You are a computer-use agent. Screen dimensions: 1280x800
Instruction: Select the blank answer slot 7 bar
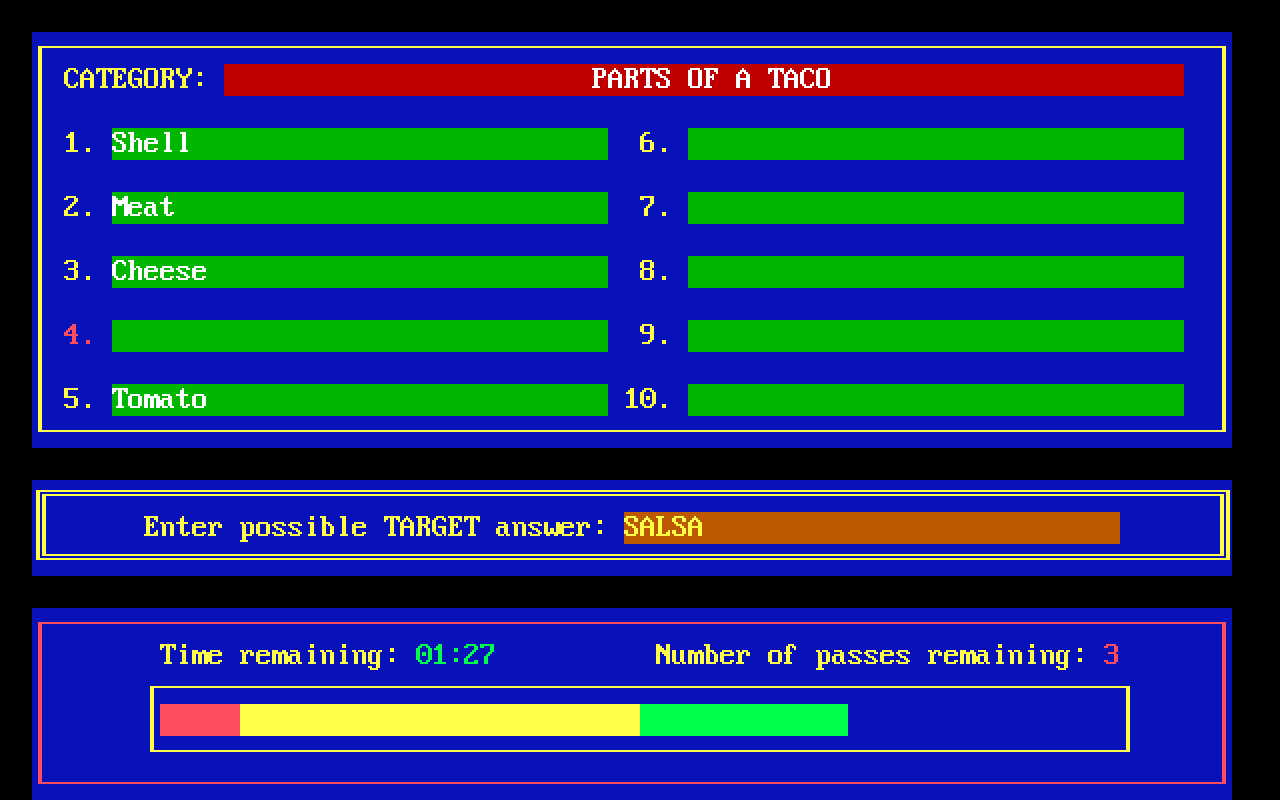click(x=935, y=207)
